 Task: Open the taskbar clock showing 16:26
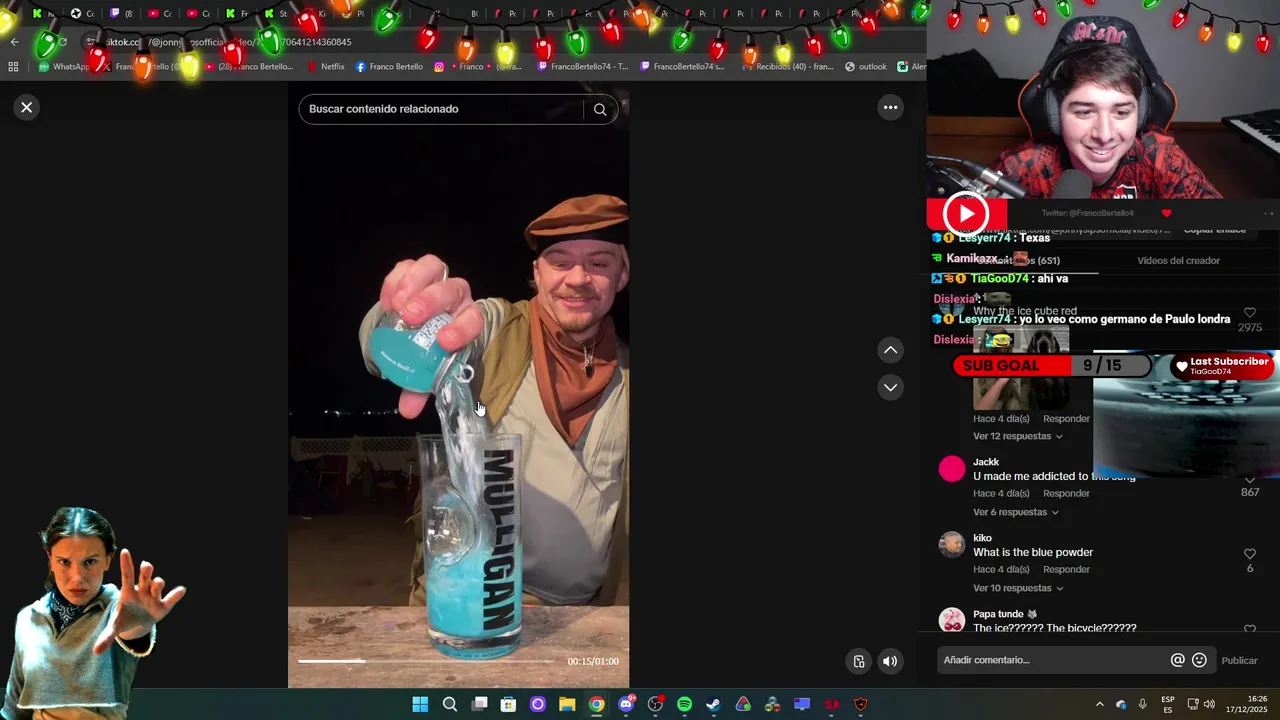1248,704
